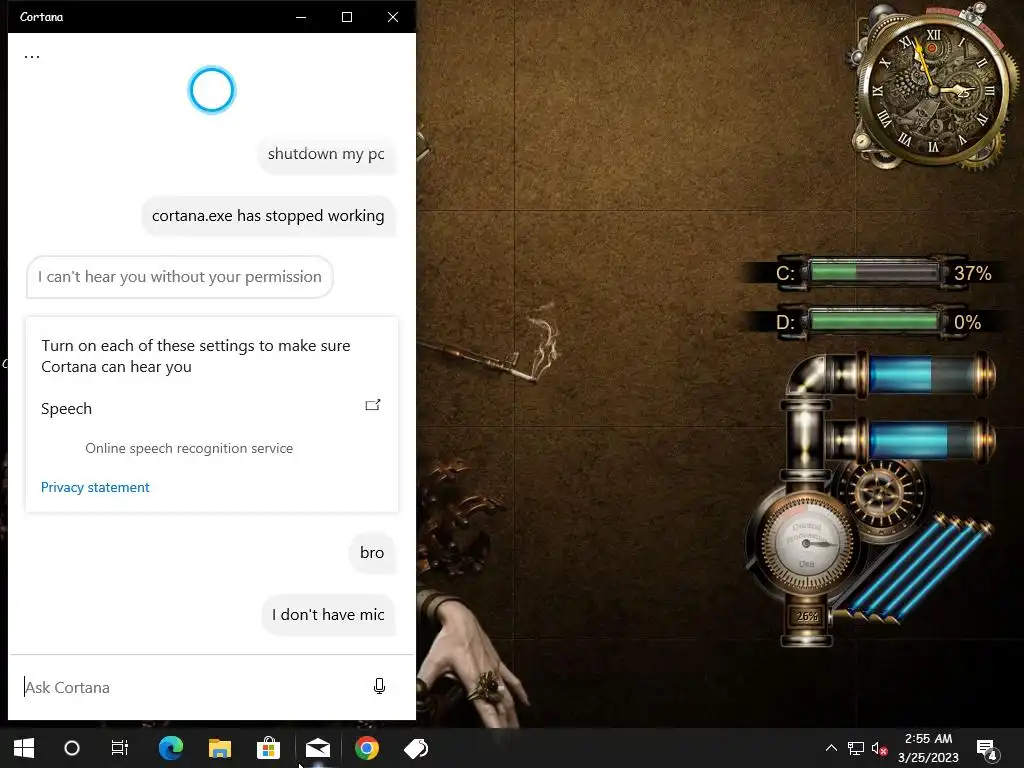Screen dimensions: 1024x768
Task: Click the muted volume tray icon
Action: pyautogui.click(x=880, y=748)
